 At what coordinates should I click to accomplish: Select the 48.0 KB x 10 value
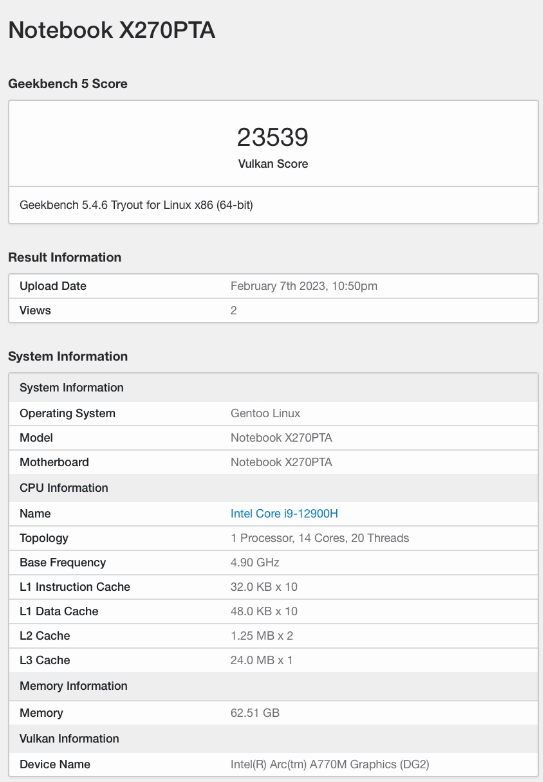click(264, 611)
